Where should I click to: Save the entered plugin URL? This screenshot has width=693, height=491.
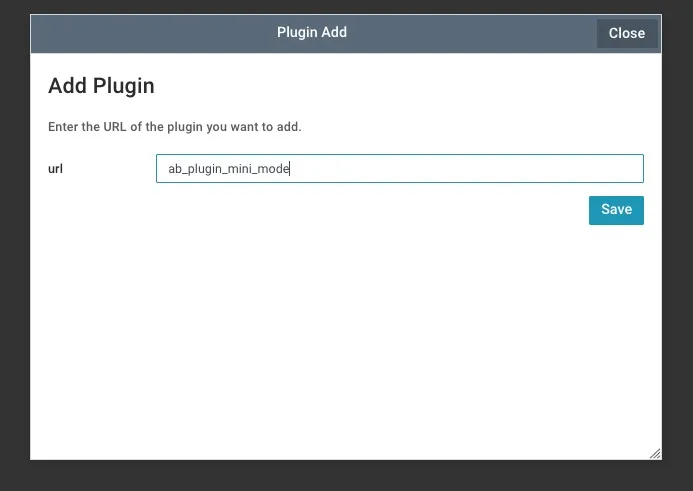tap(616, 210)
